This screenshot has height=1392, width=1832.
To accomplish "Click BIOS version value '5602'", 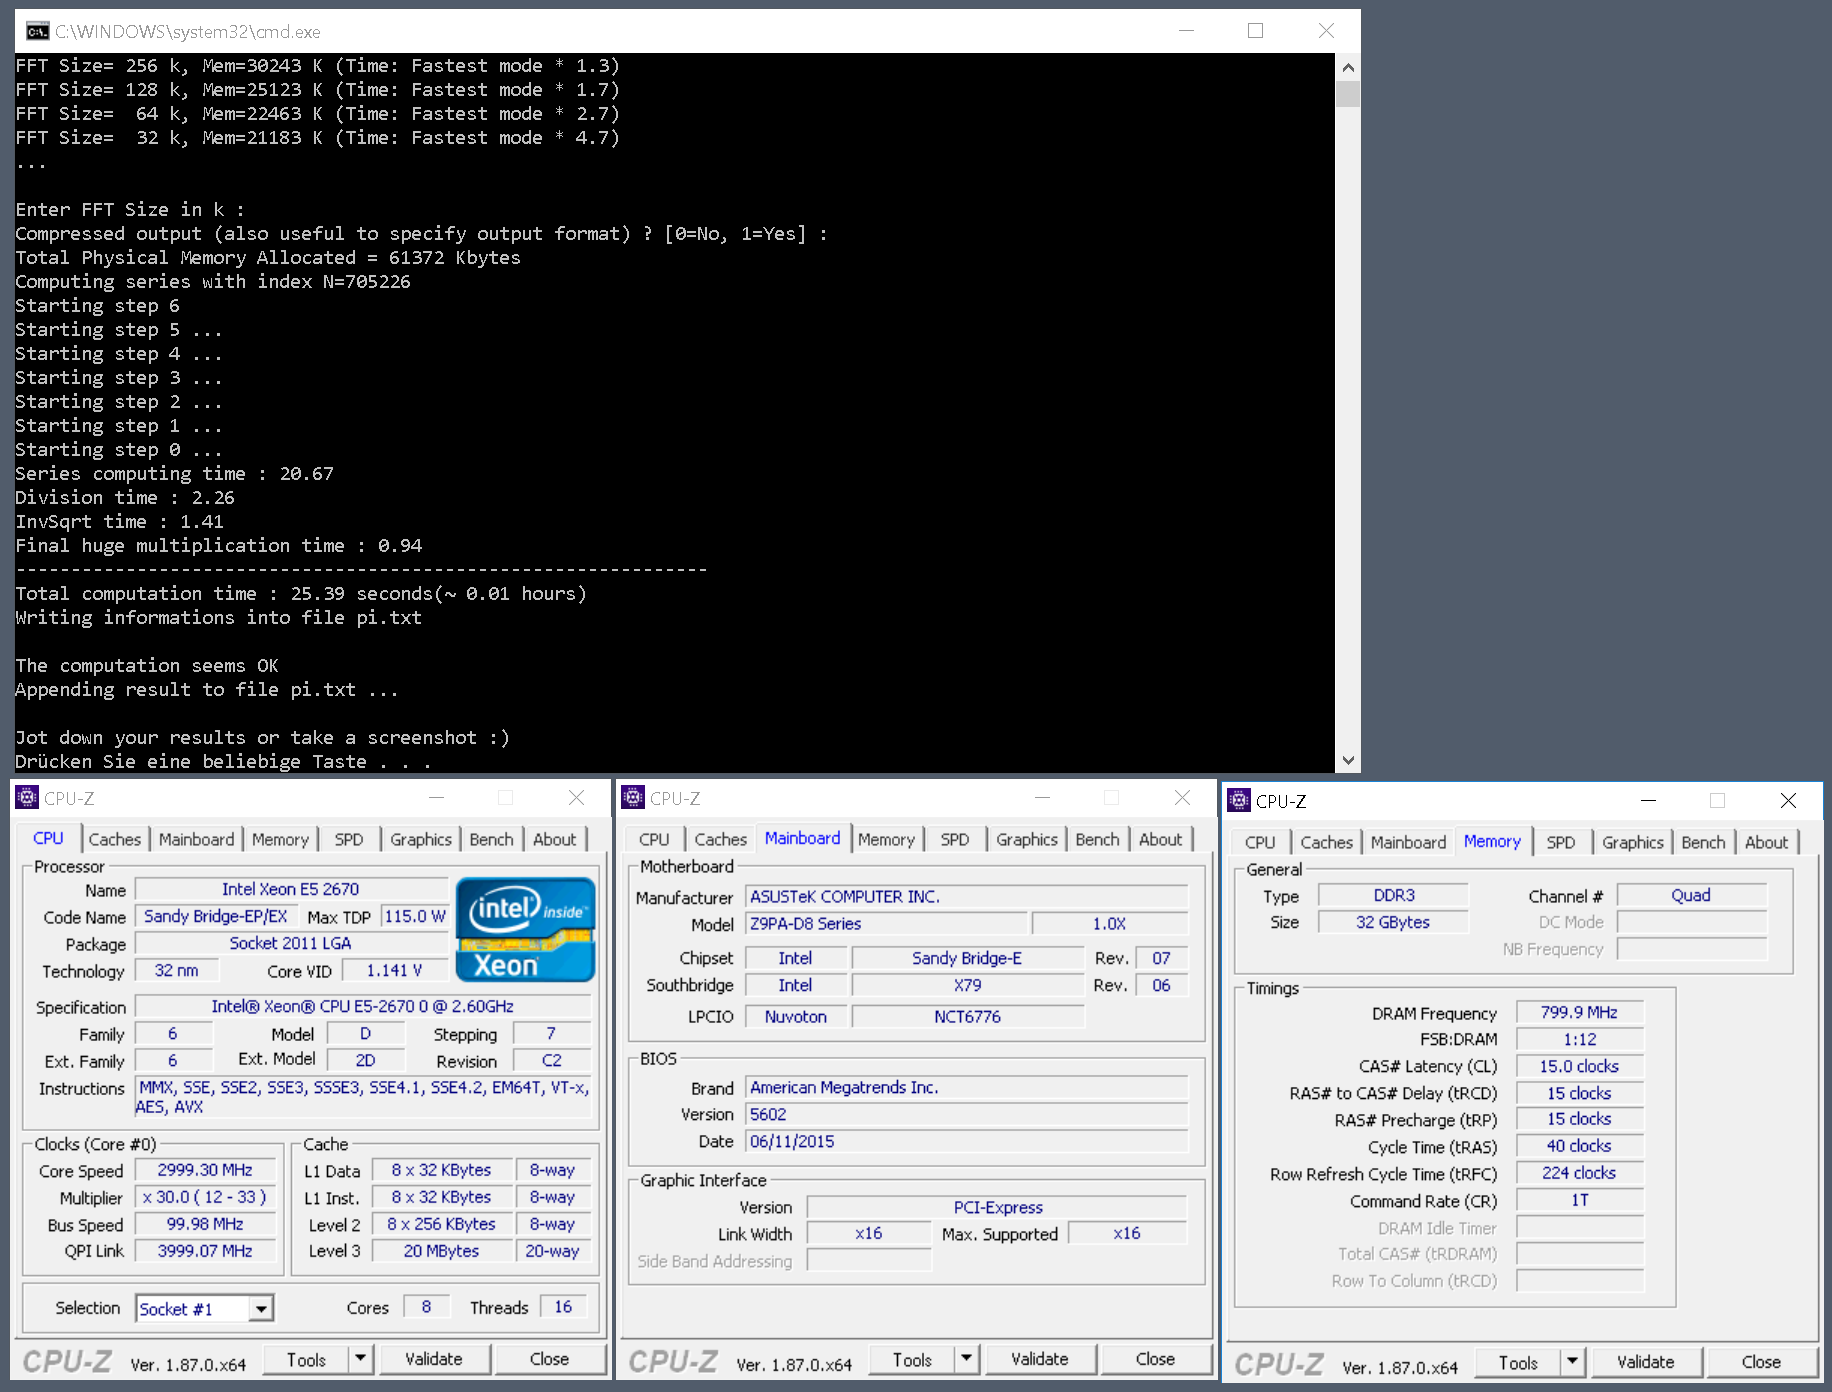I will click(966, 1114).
